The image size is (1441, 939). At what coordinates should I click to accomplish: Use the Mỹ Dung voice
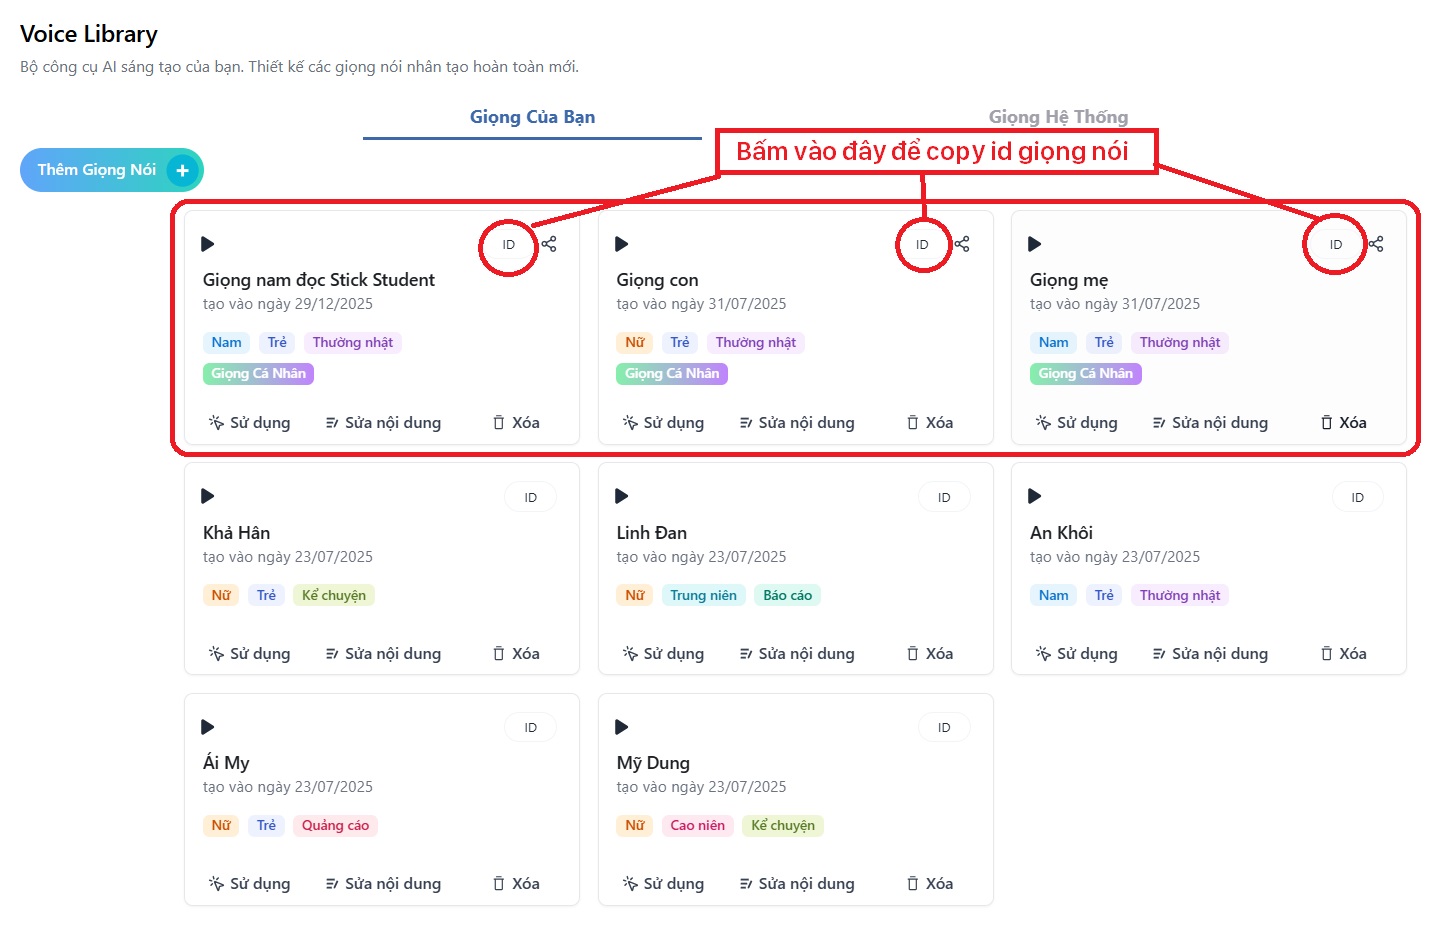coord(663,884)
